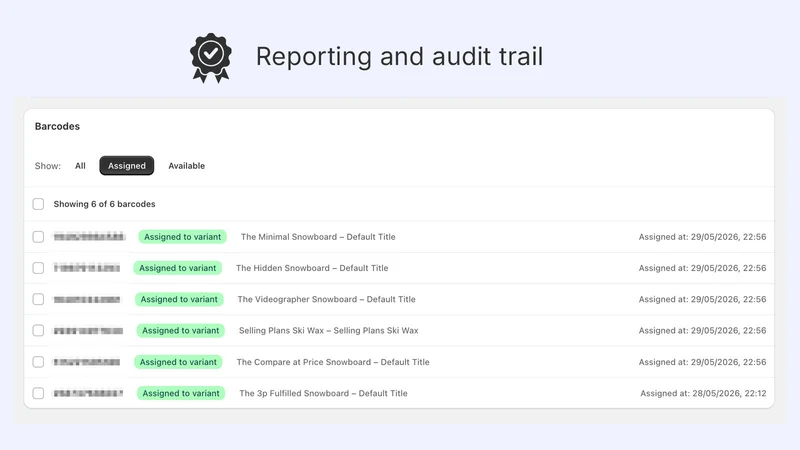Open The Hidden Snowboard – Default Title

(312, 268)
